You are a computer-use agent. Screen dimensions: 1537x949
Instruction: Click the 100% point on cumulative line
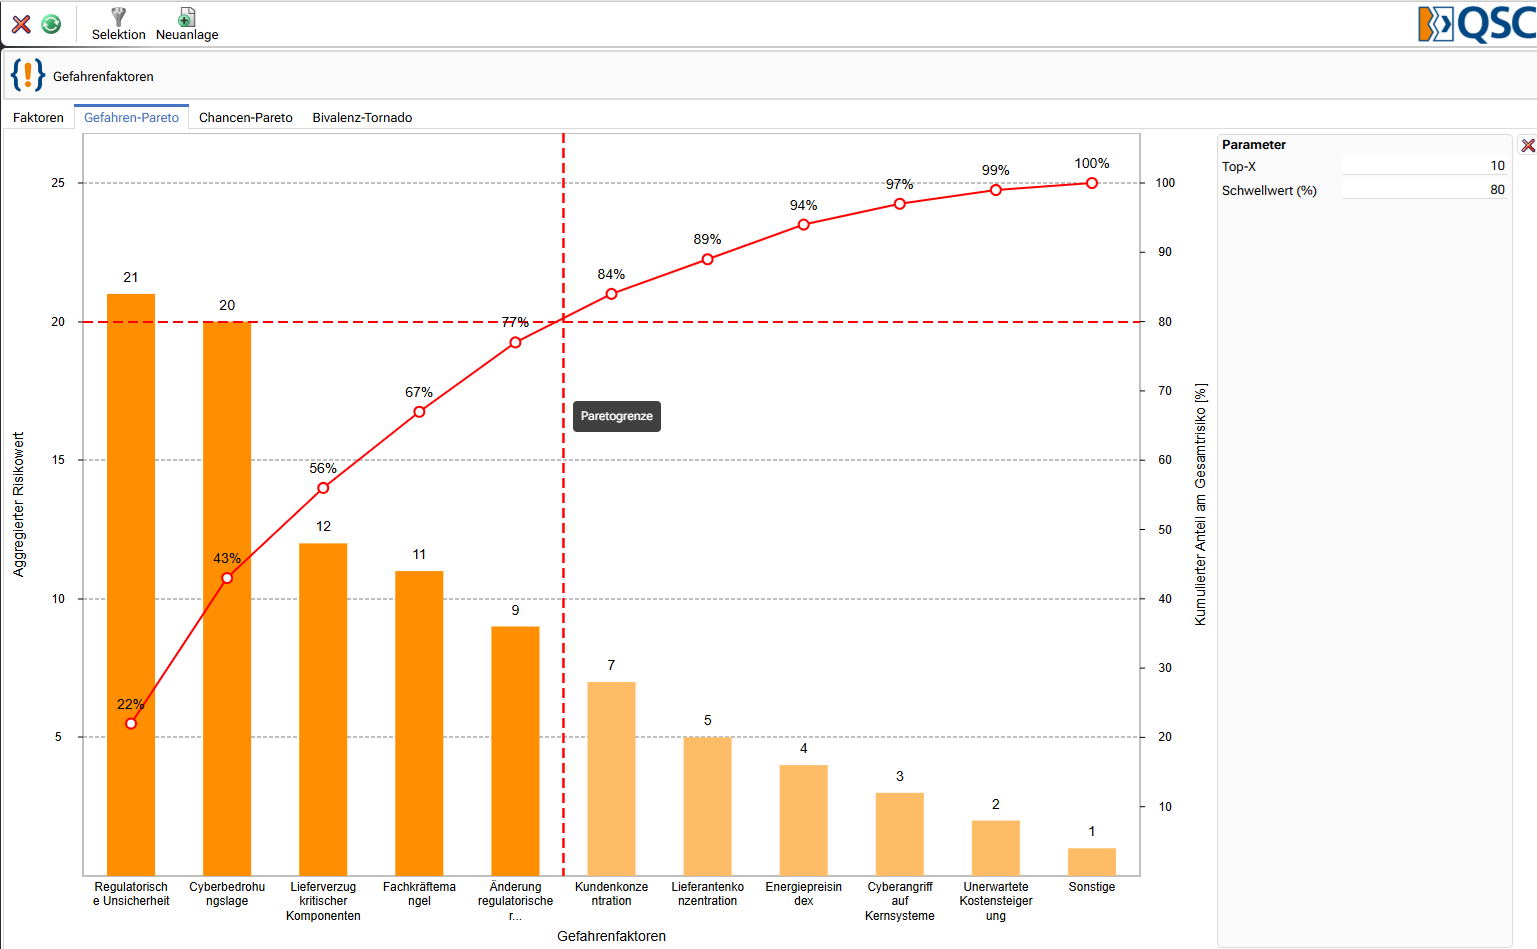point(1092,183)
